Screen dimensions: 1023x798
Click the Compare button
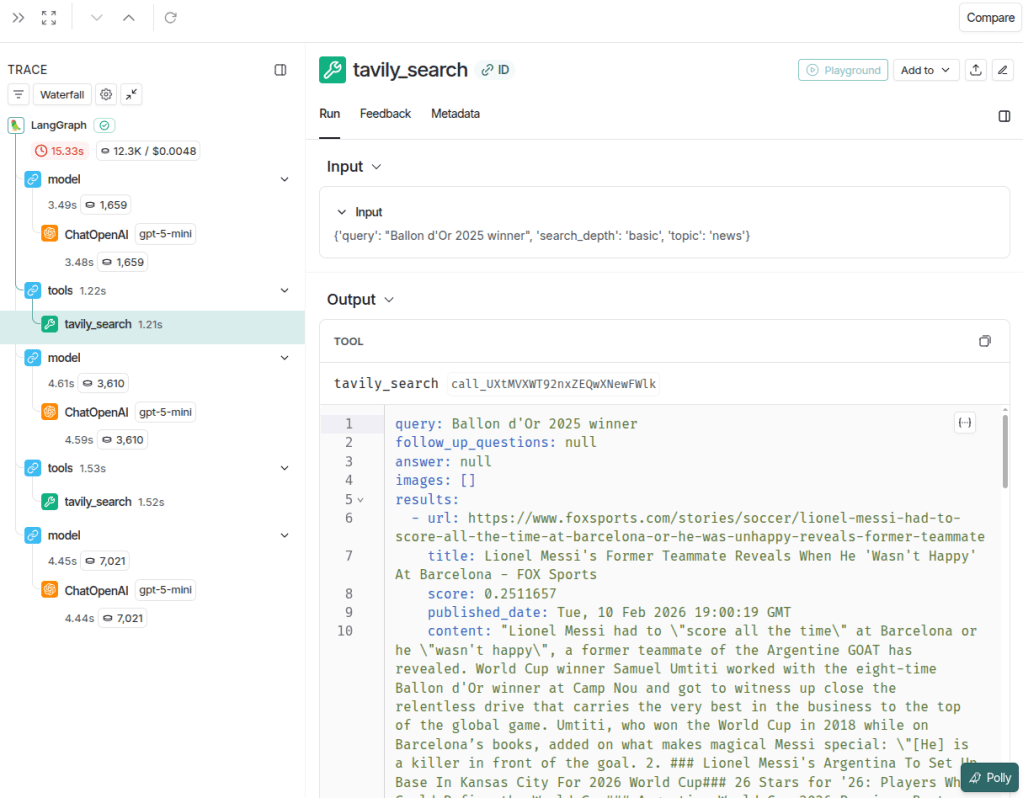click(990, 18)
